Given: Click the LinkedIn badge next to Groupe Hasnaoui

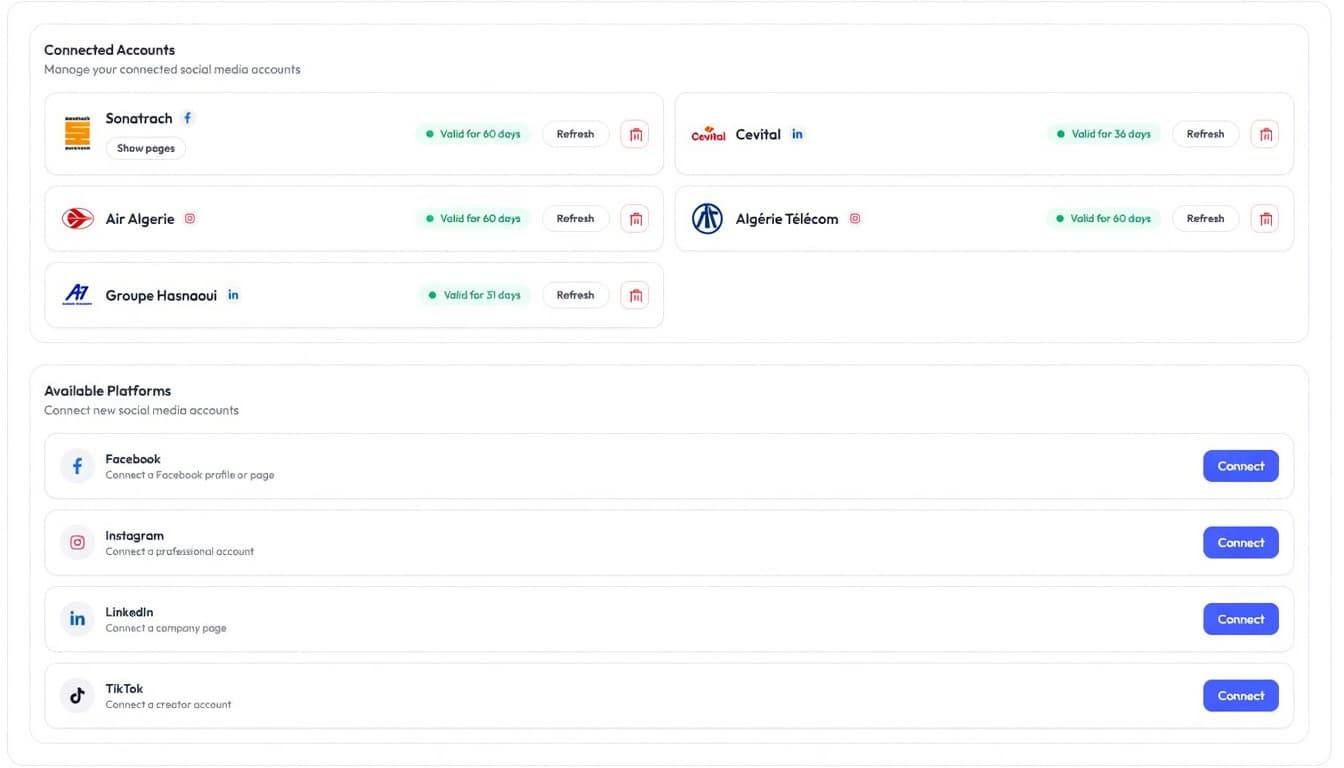Looking at the screenshot, I should coord(233,295).
